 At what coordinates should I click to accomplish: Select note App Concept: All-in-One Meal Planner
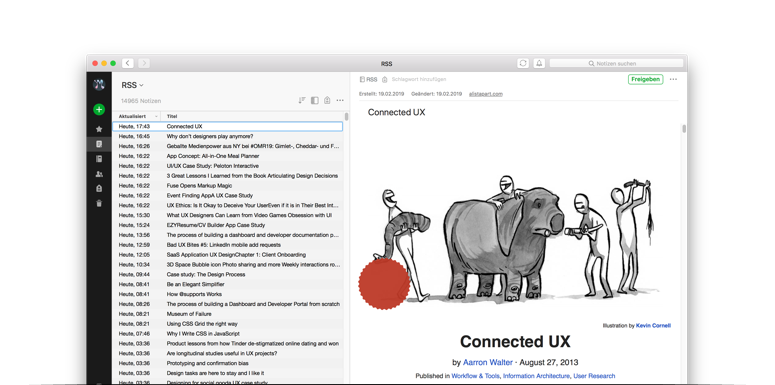pos(227,156)
